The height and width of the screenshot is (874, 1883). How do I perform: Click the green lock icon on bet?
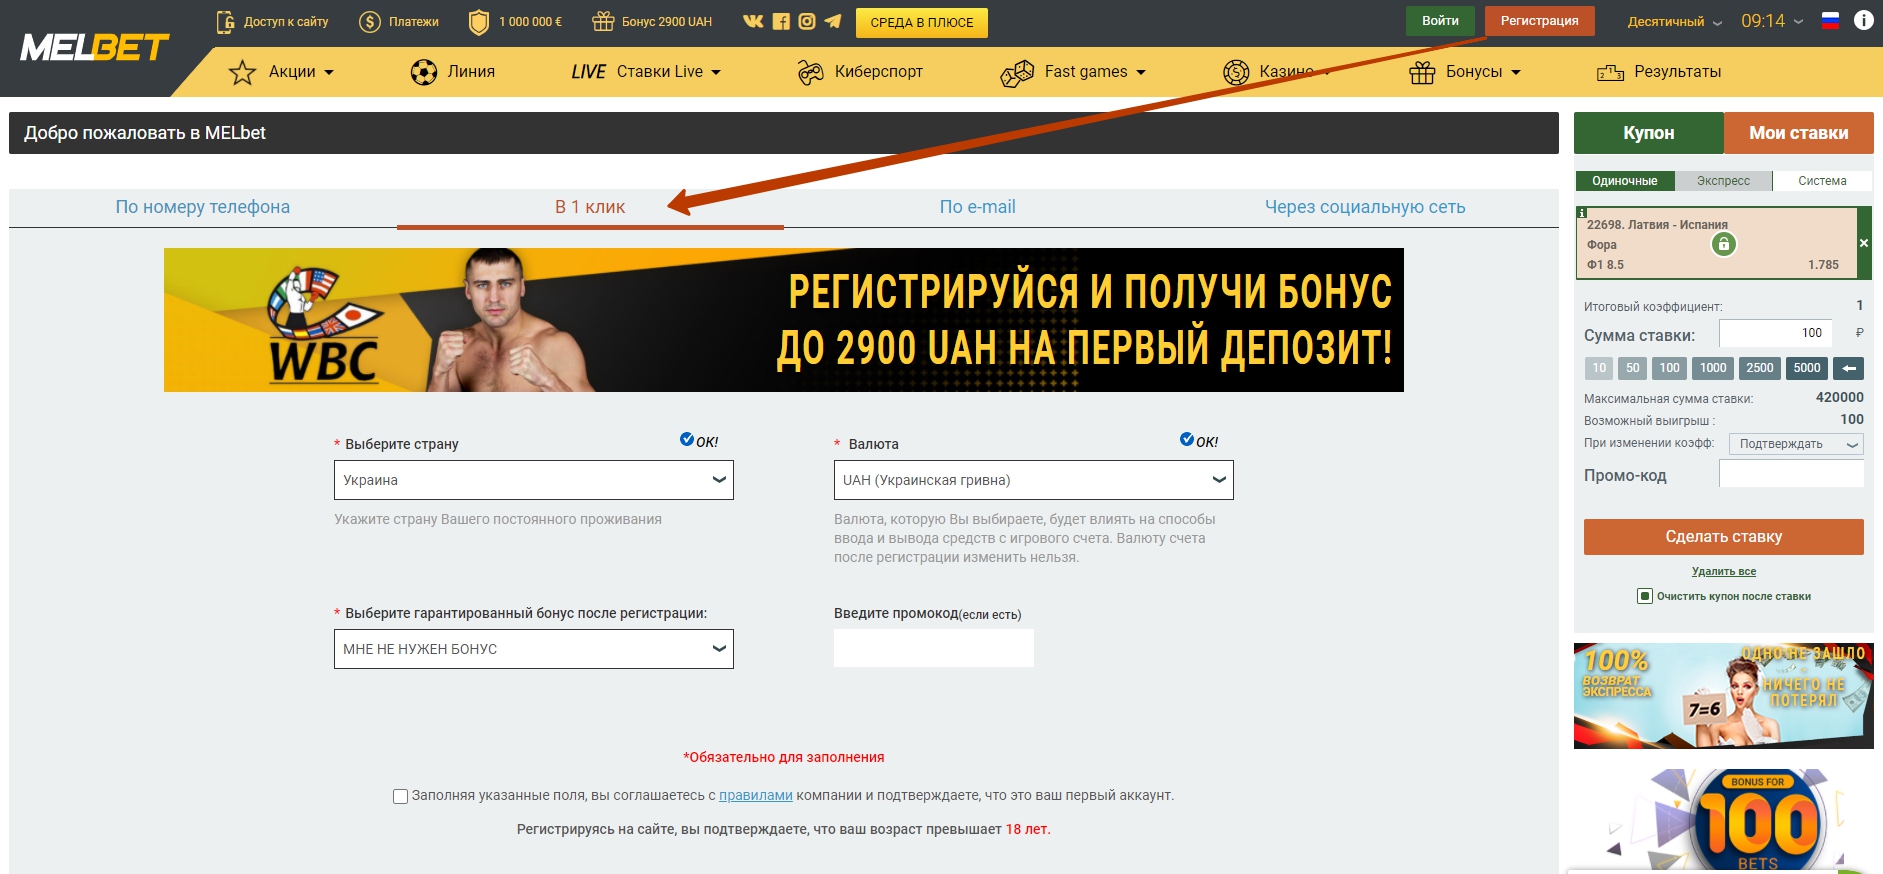coord(1723,244)
